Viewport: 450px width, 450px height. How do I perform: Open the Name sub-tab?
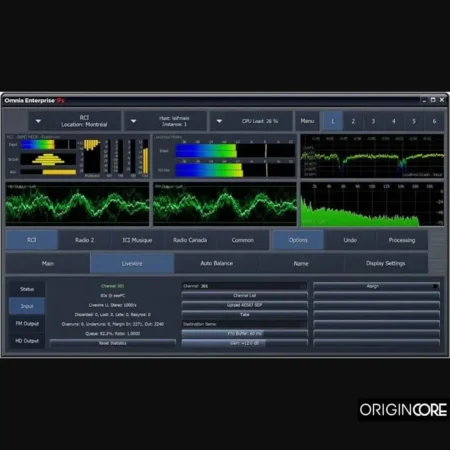tap(301, 263)
